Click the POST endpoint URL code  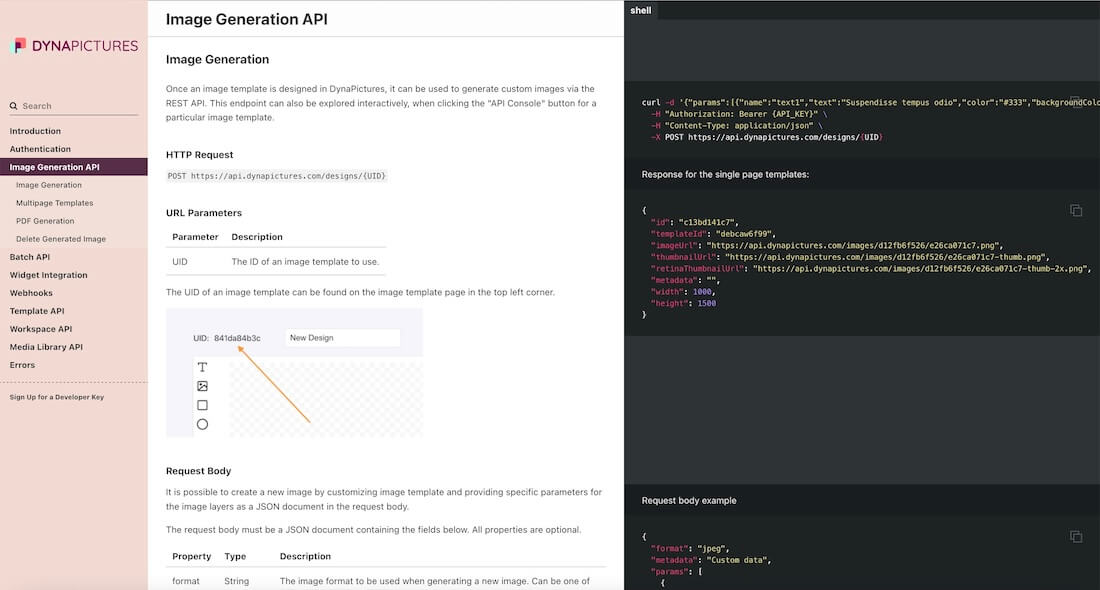(x=276, y=176)
